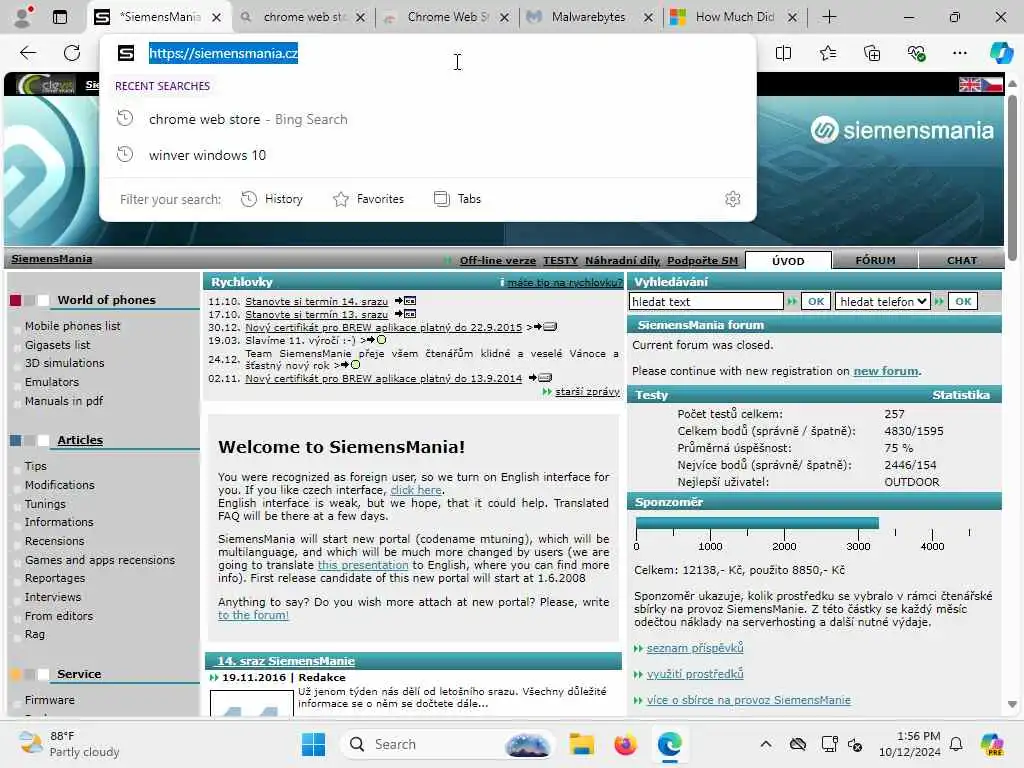Click the siemensmania logo in banner
This screenshot has height=768, width=1024.
click(902, 130)
